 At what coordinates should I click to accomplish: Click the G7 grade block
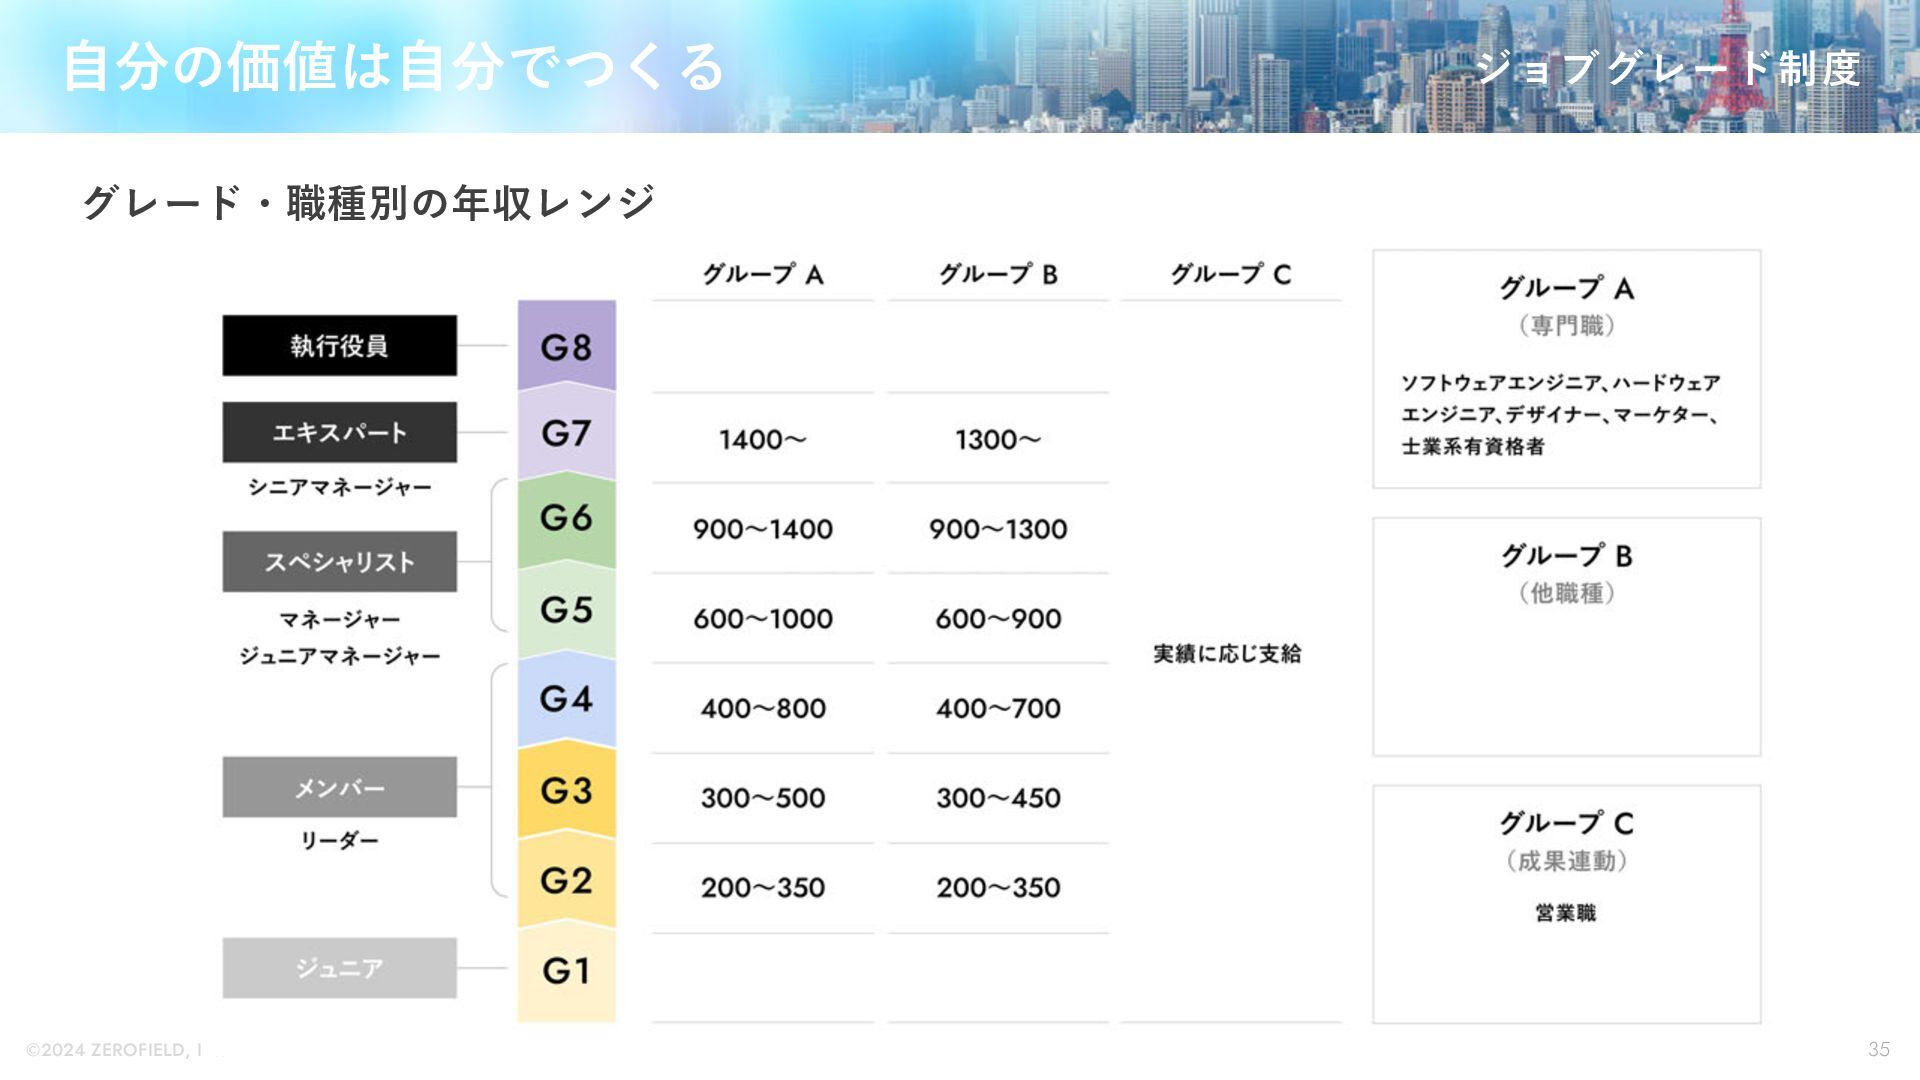click(566, 433)
